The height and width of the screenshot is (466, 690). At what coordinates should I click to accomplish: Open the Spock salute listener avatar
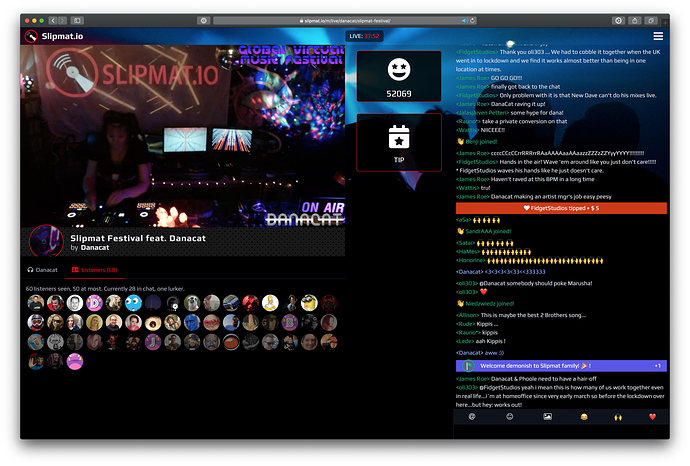[36, 362]
